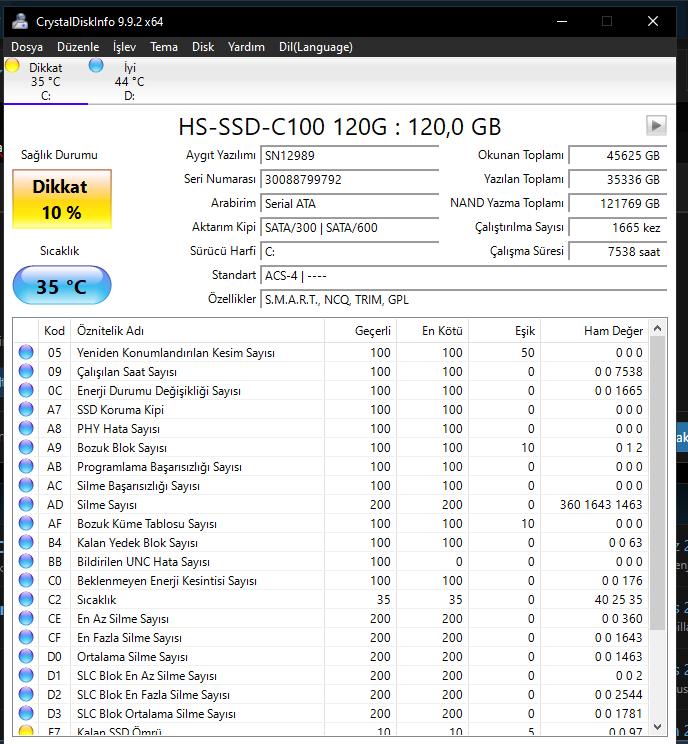688x744 pixels.
Task: Click status orb of attribute AC row
Action: coord(26,485)
